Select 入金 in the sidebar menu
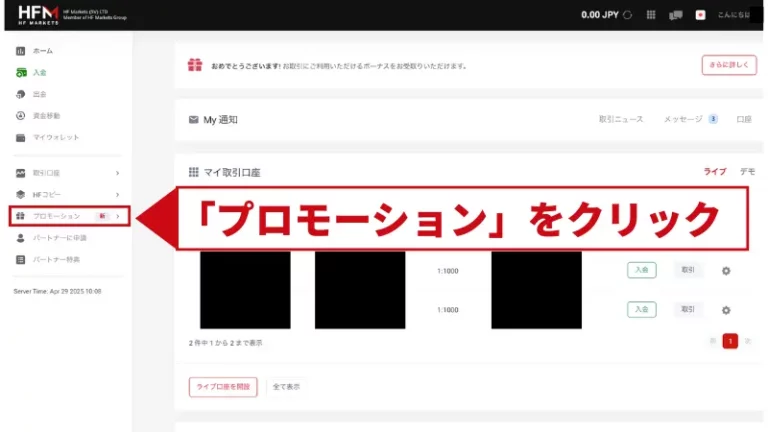 pyautogui.click(x=39, y=72)
